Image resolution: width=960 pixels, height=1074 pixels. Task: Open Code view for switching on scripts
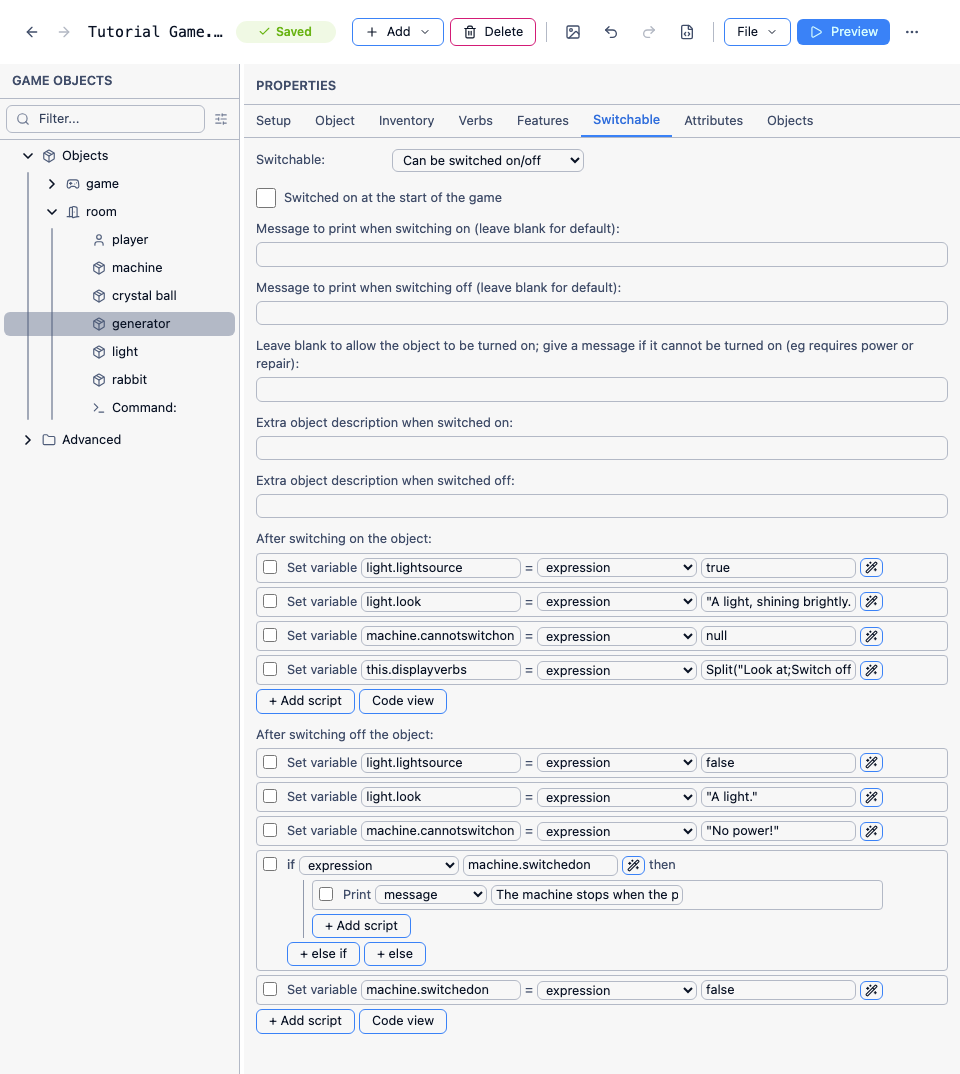403,701
